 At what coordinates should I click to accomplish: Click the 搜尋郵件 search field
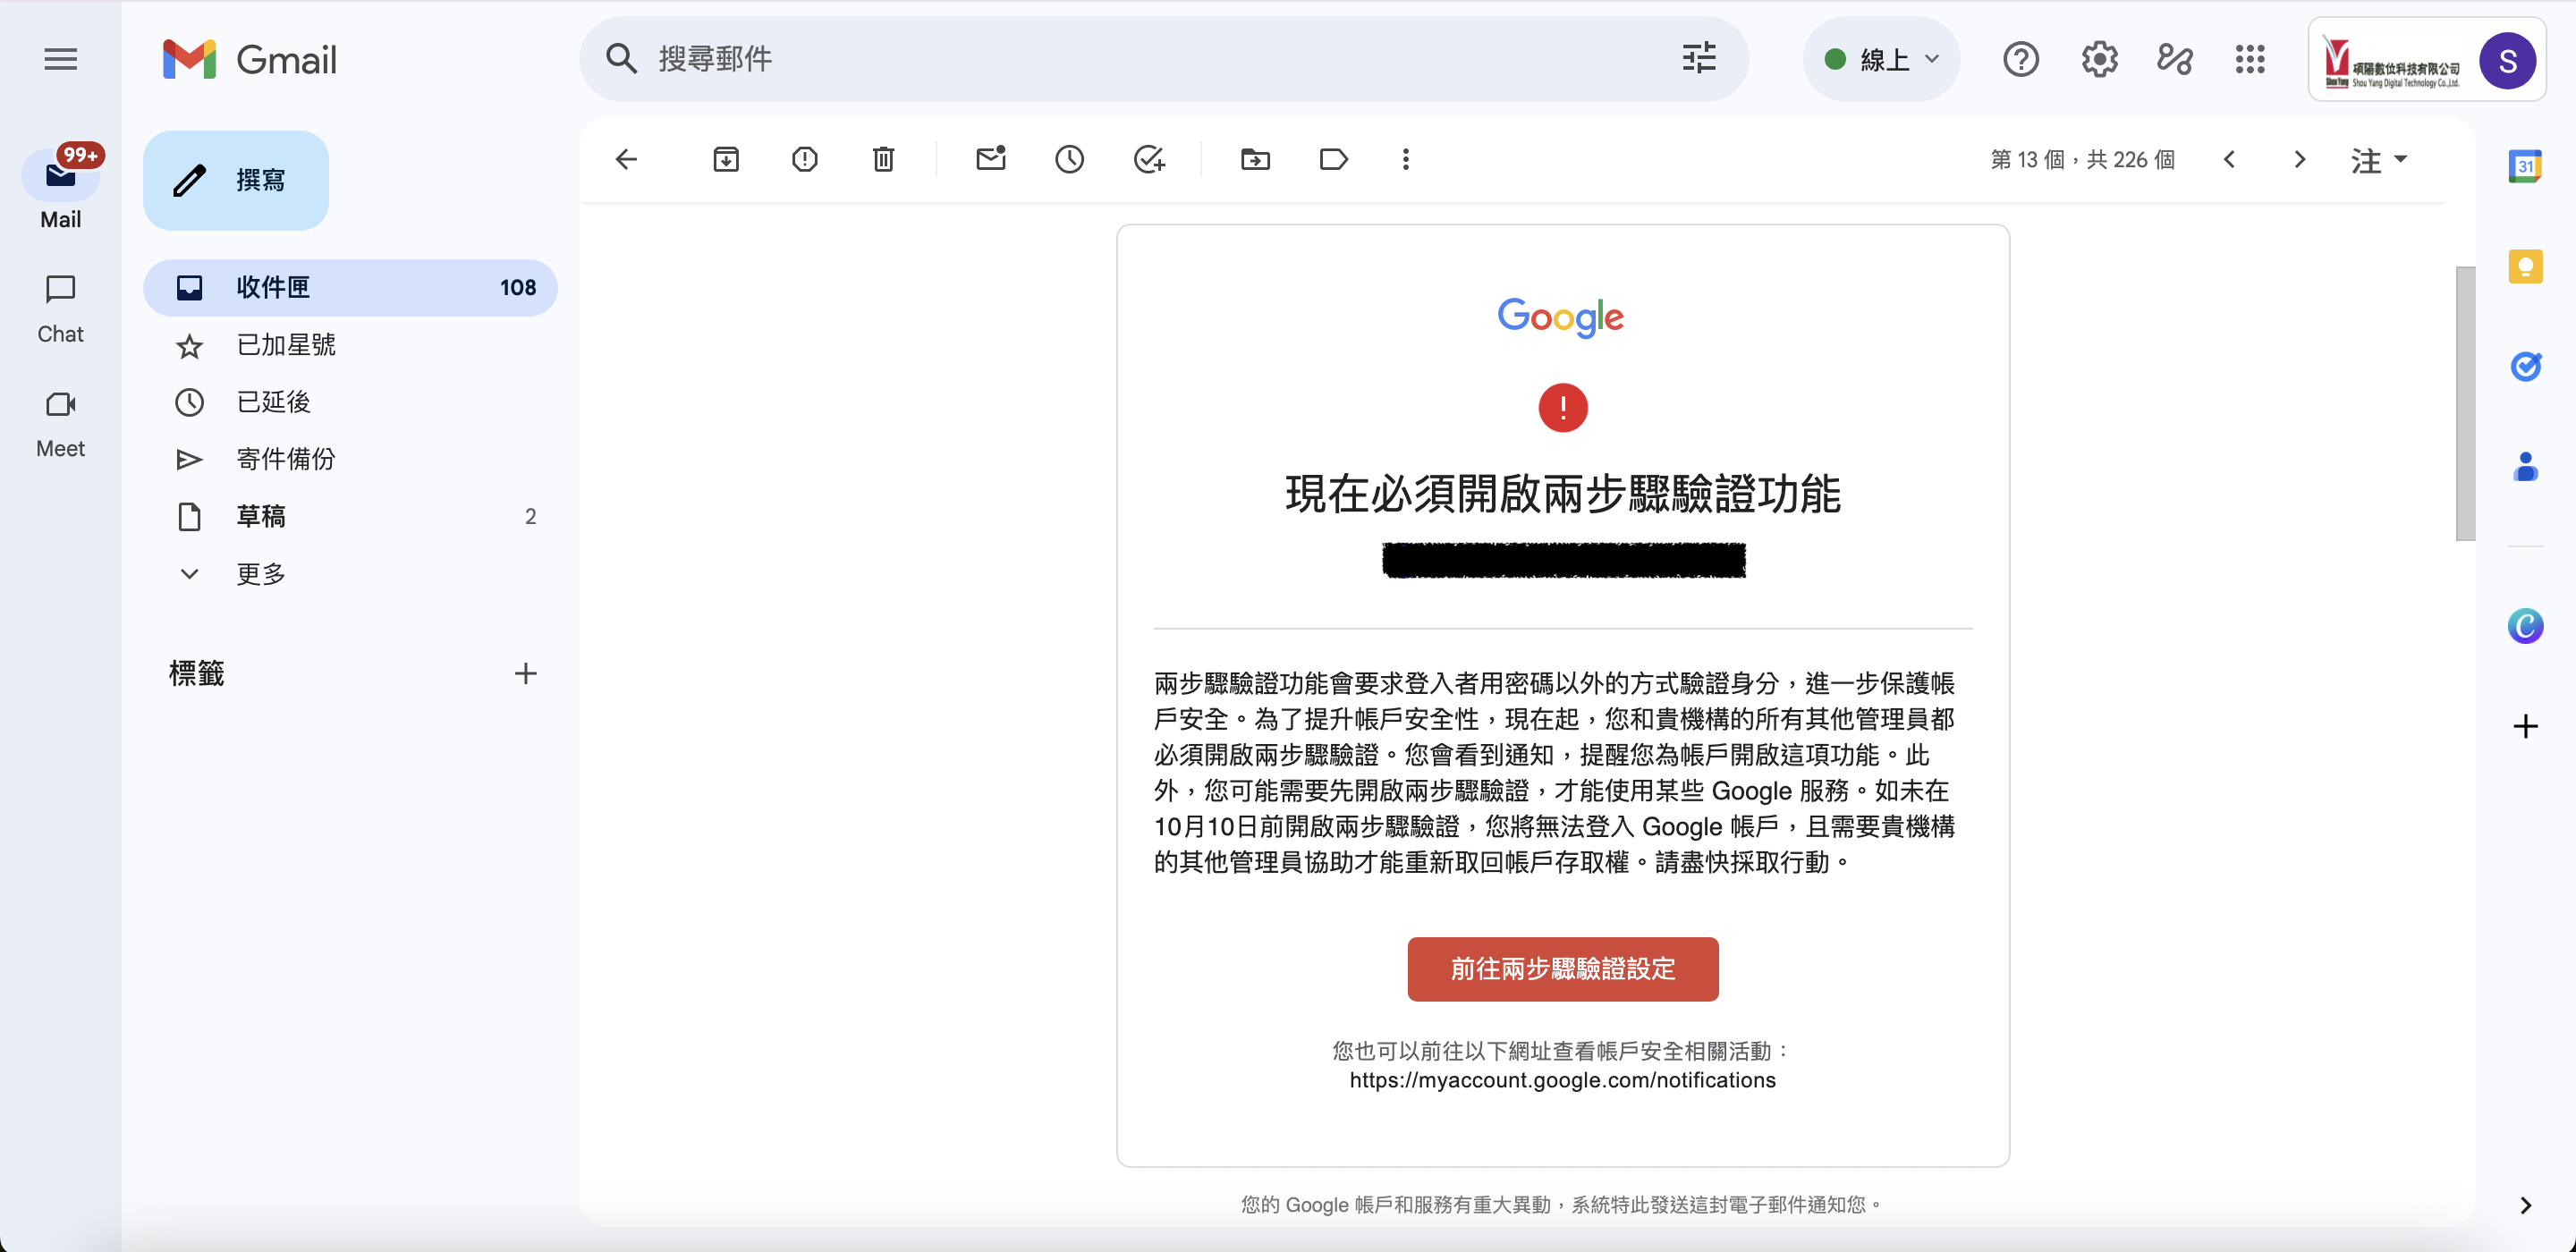1100,59
